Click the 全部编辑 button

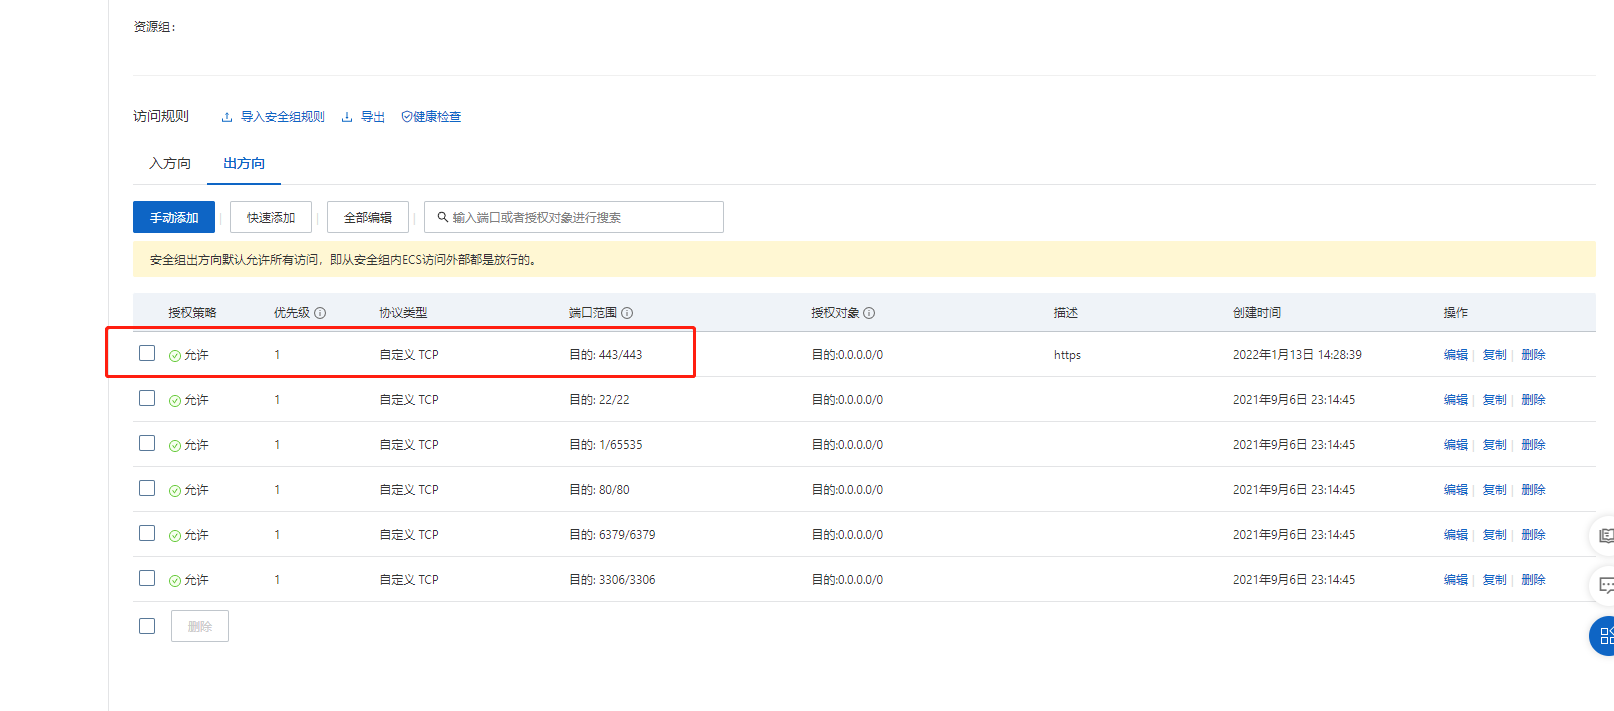point(368,217)
